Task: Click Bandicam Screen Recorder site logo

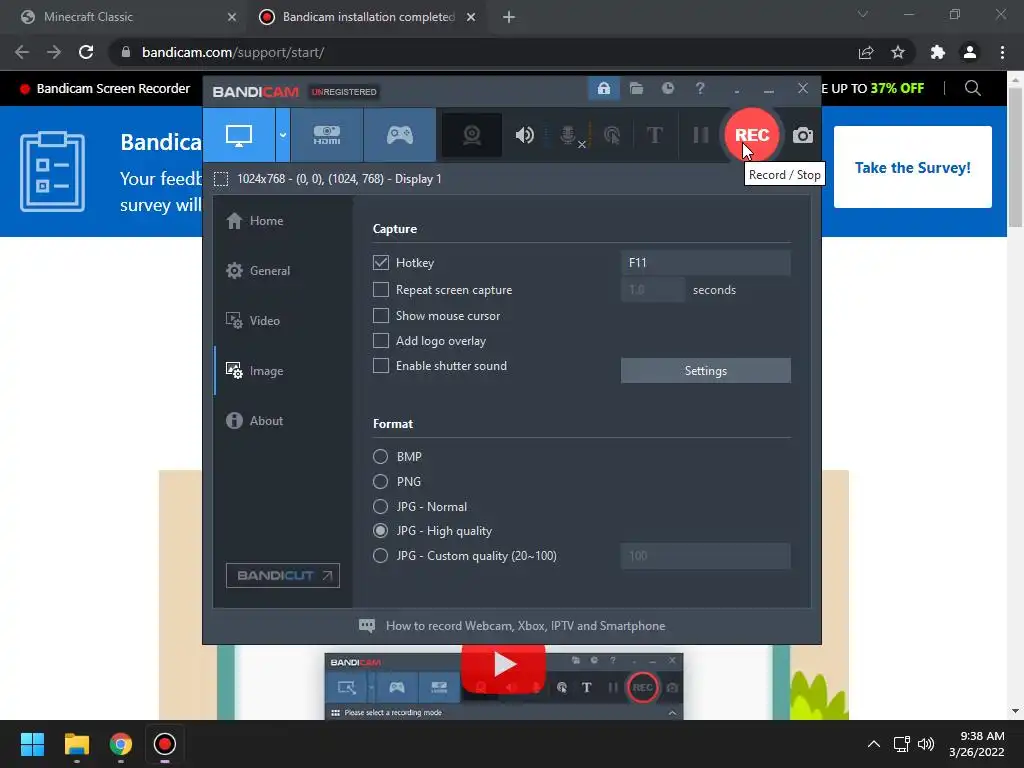Action: coord(105,88)
